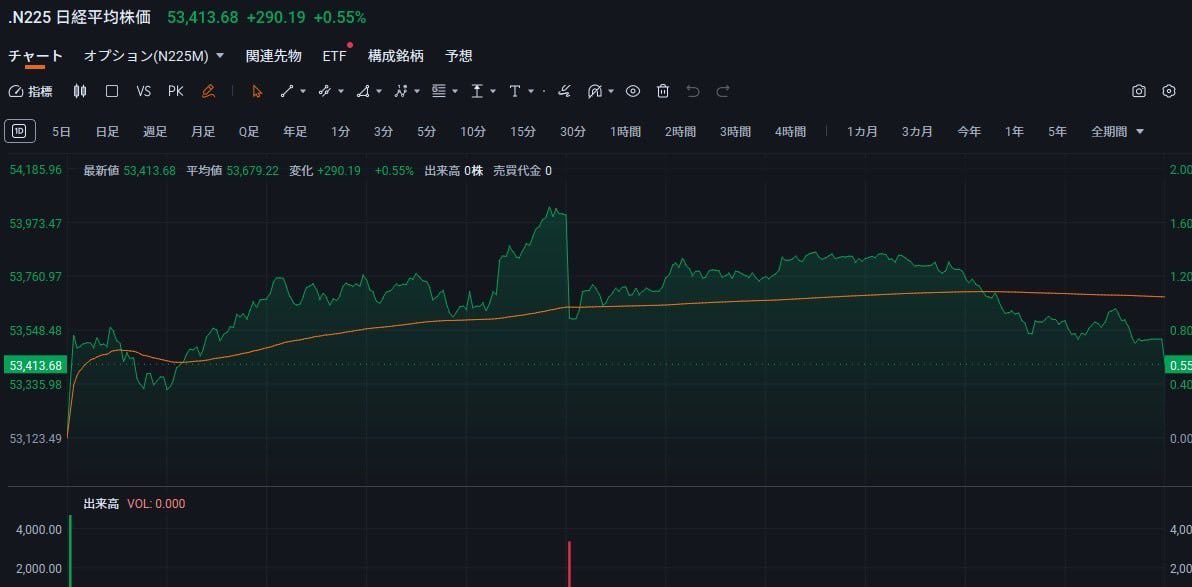The height and width of the screenshot is (587, 1192).
Task: Open chart settings hexagon gear icon
Action: coord(1169,91)
